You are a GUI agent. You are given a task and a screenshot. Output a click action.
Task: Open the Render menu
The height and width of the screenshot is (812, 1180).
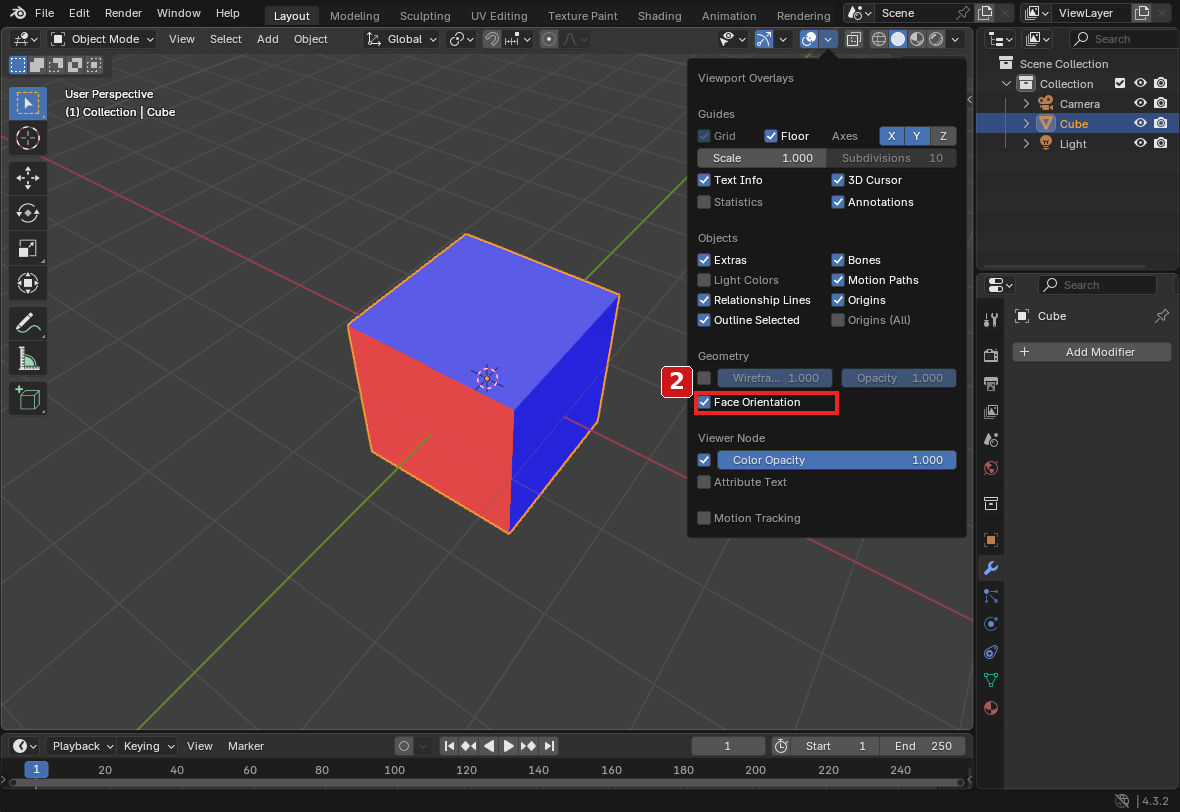[x=123, y=13]
